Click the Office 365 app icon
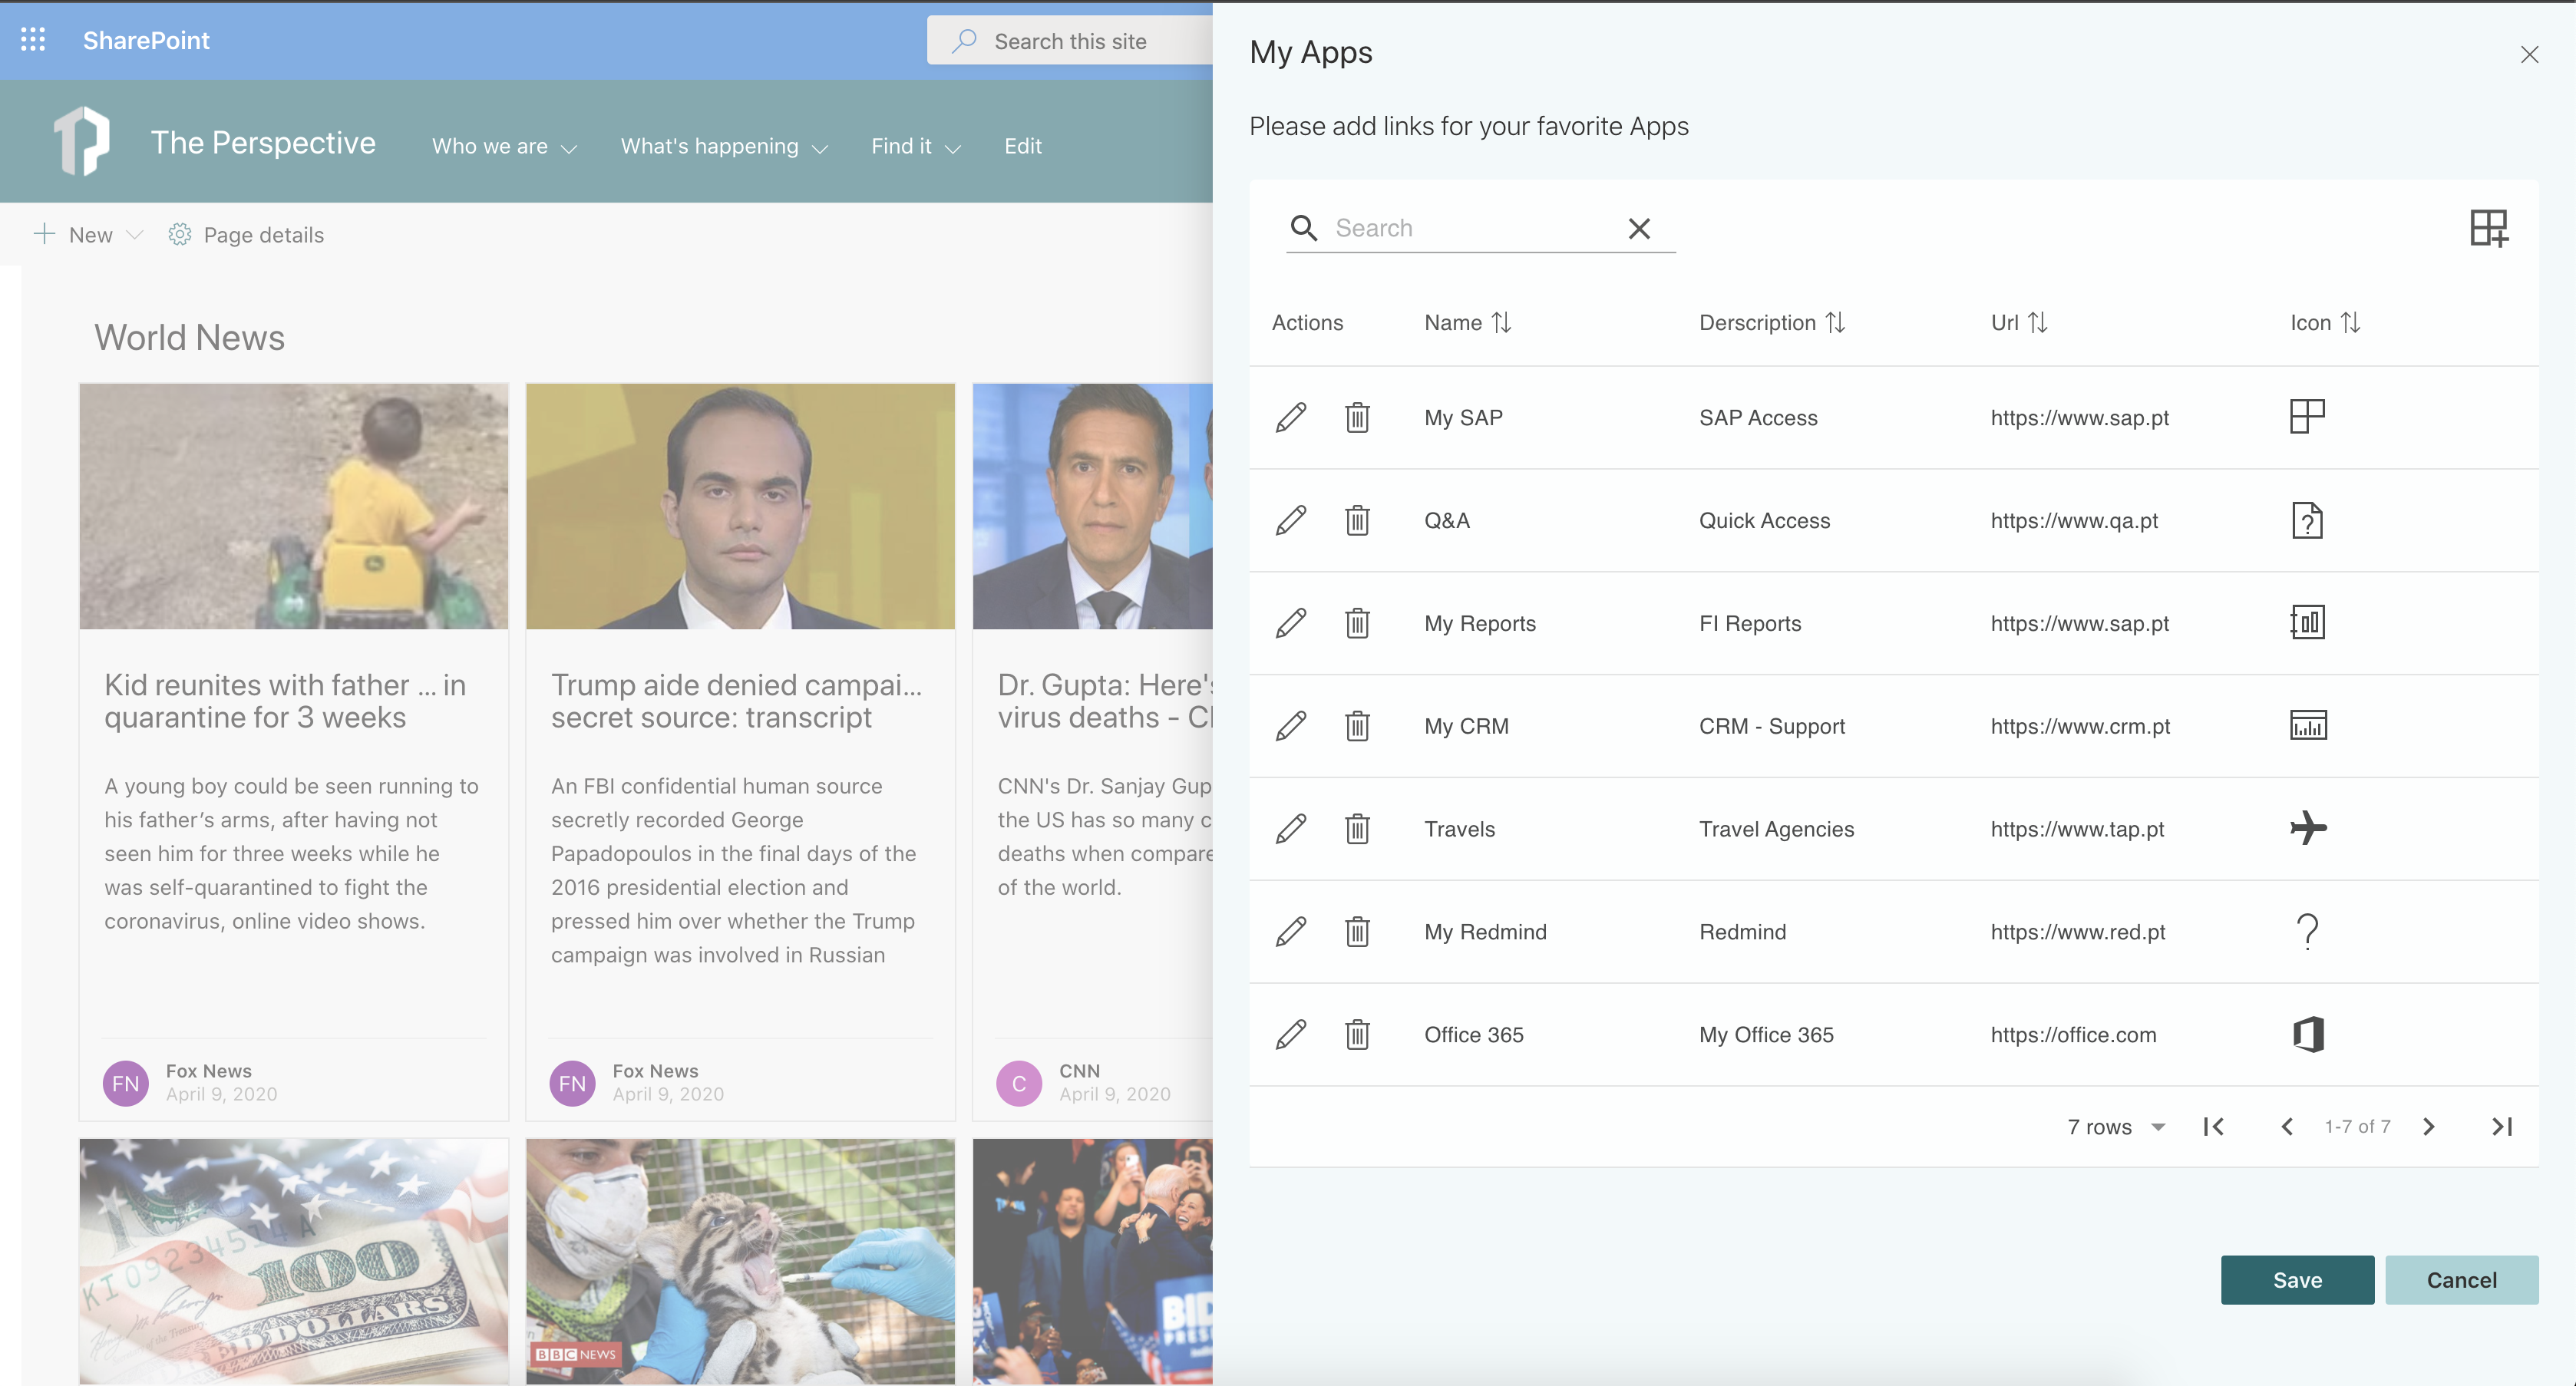 [x=2307, y=1033]
